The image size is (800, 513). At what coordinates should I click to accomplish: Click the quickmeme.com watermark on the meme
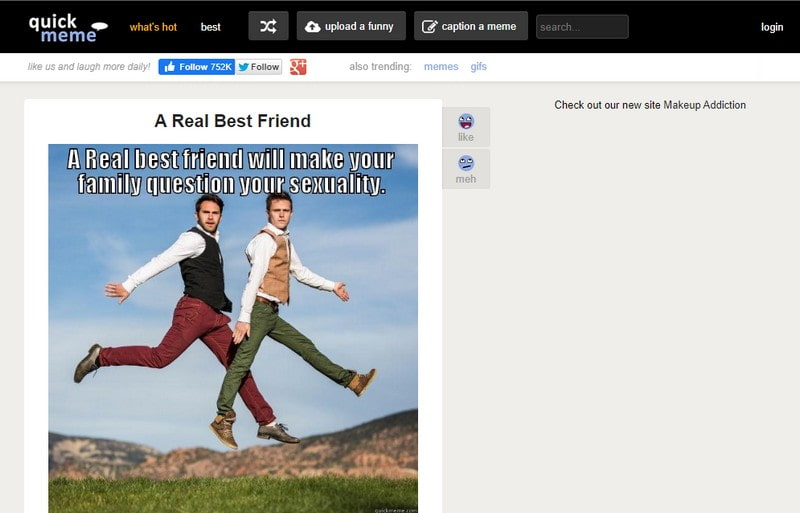(x=394, y=509)
